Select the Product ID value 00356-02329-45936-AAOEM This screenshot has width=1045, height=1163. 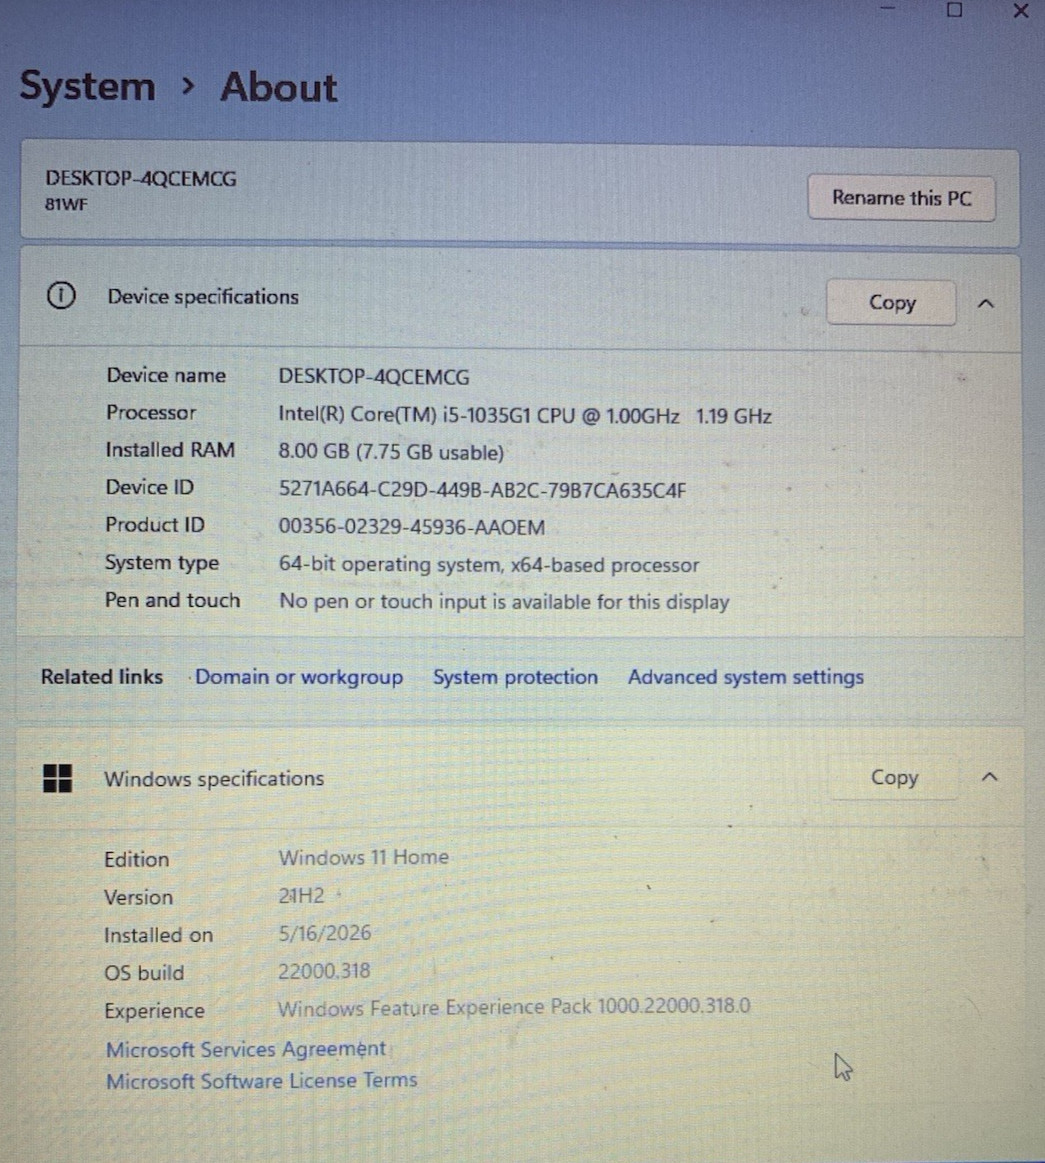click(x=412, y=527)
